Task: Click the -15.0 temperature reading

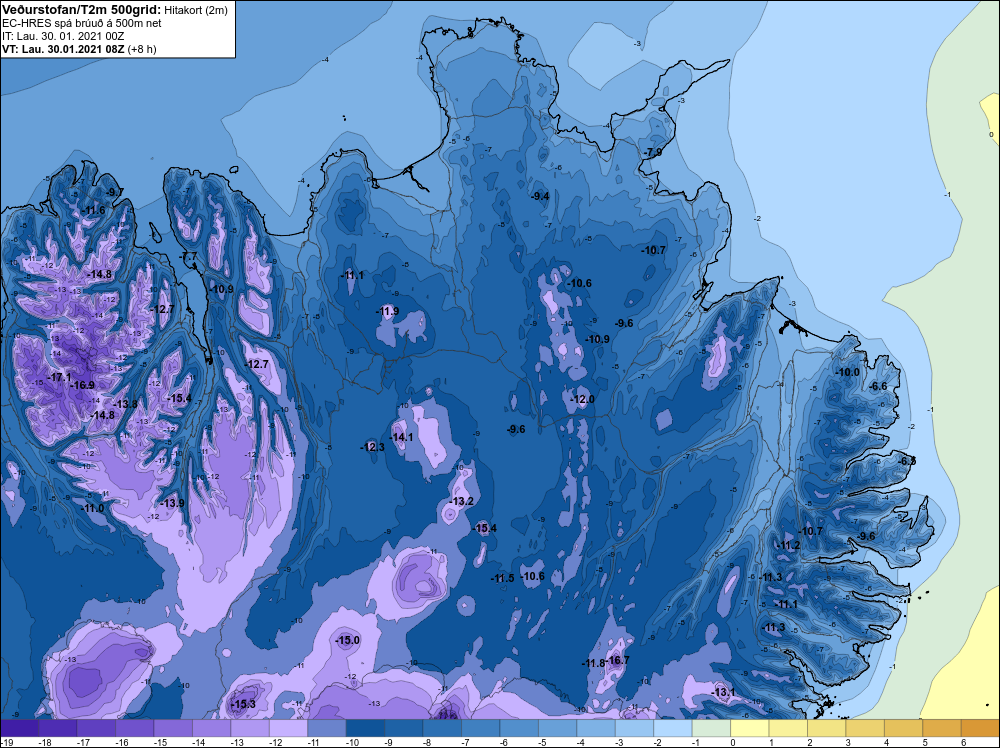Action: tap(348, 640)
